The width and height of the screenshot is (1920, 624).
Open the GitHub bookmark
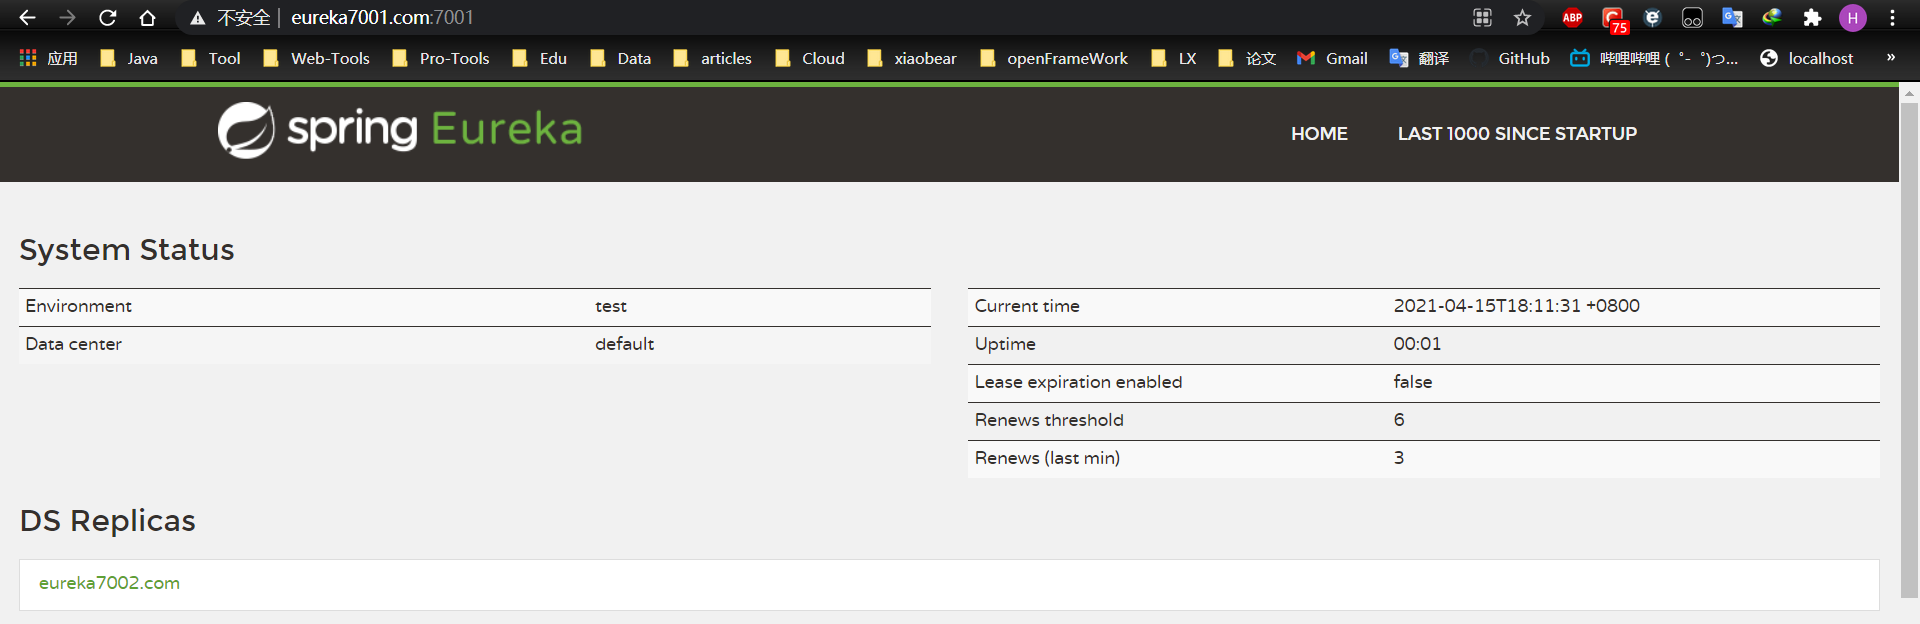coord(1510,58)
